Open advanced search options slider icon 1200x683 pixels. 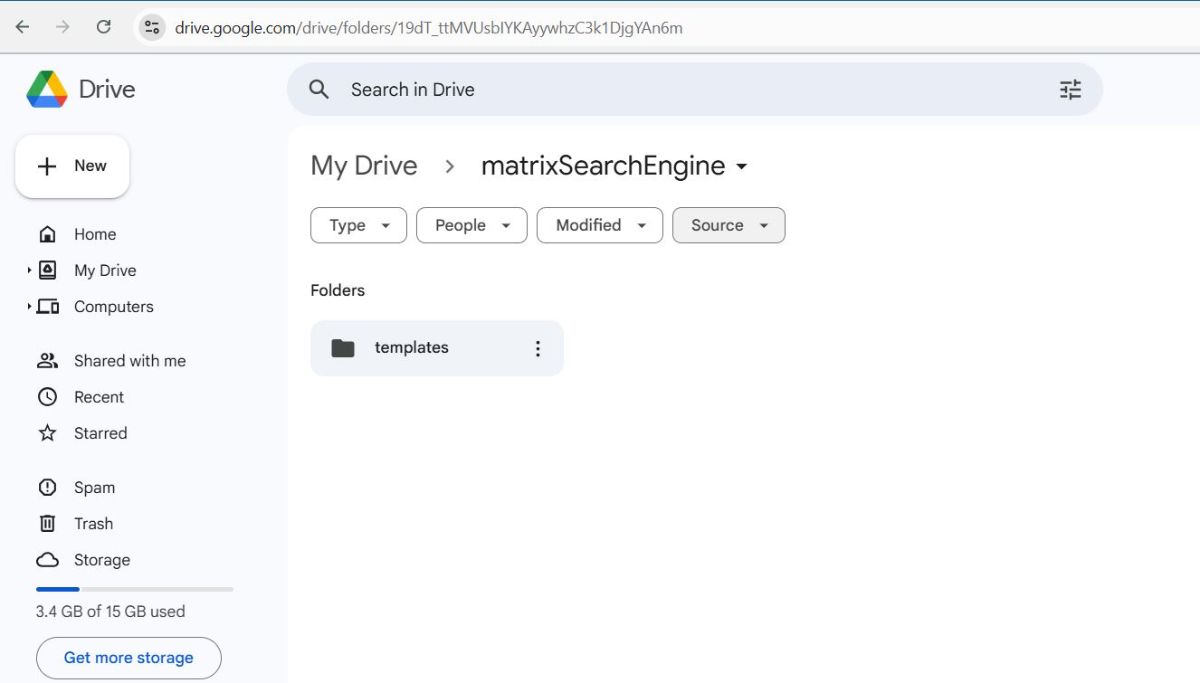tap(1070, 90)
